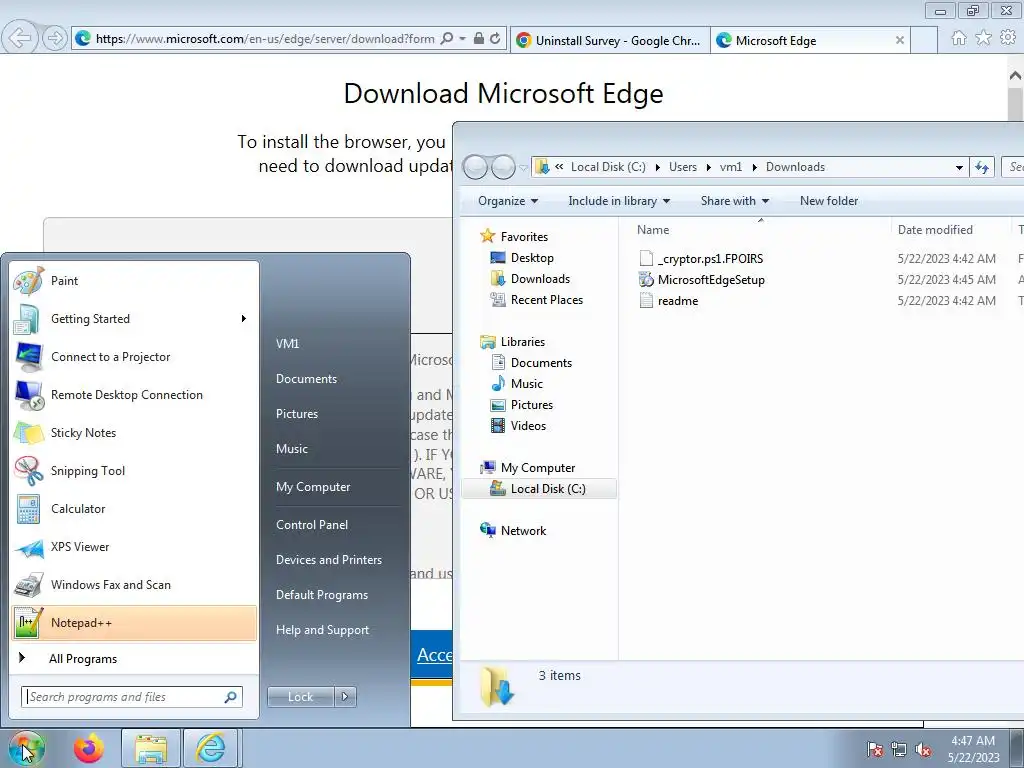Click the Internet Explorer forward arrow
Viewport: 1024px width, 768px height.
point(55,39)
